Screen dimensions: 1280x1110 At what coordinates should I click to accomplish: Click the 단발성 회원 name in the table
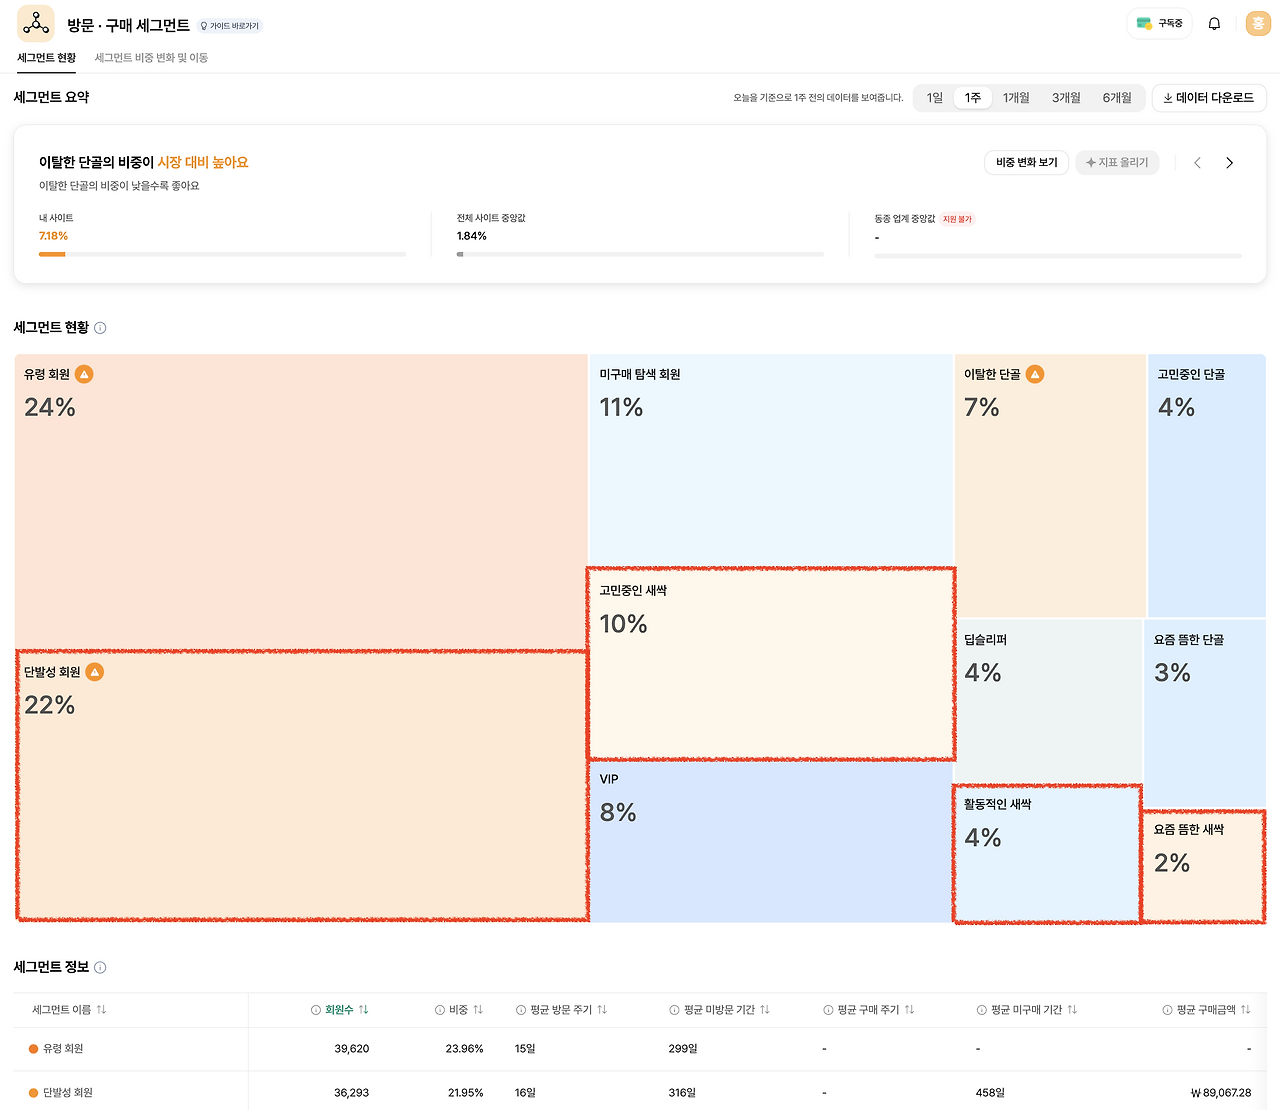pyautogui.click(x=68, y=1093)
